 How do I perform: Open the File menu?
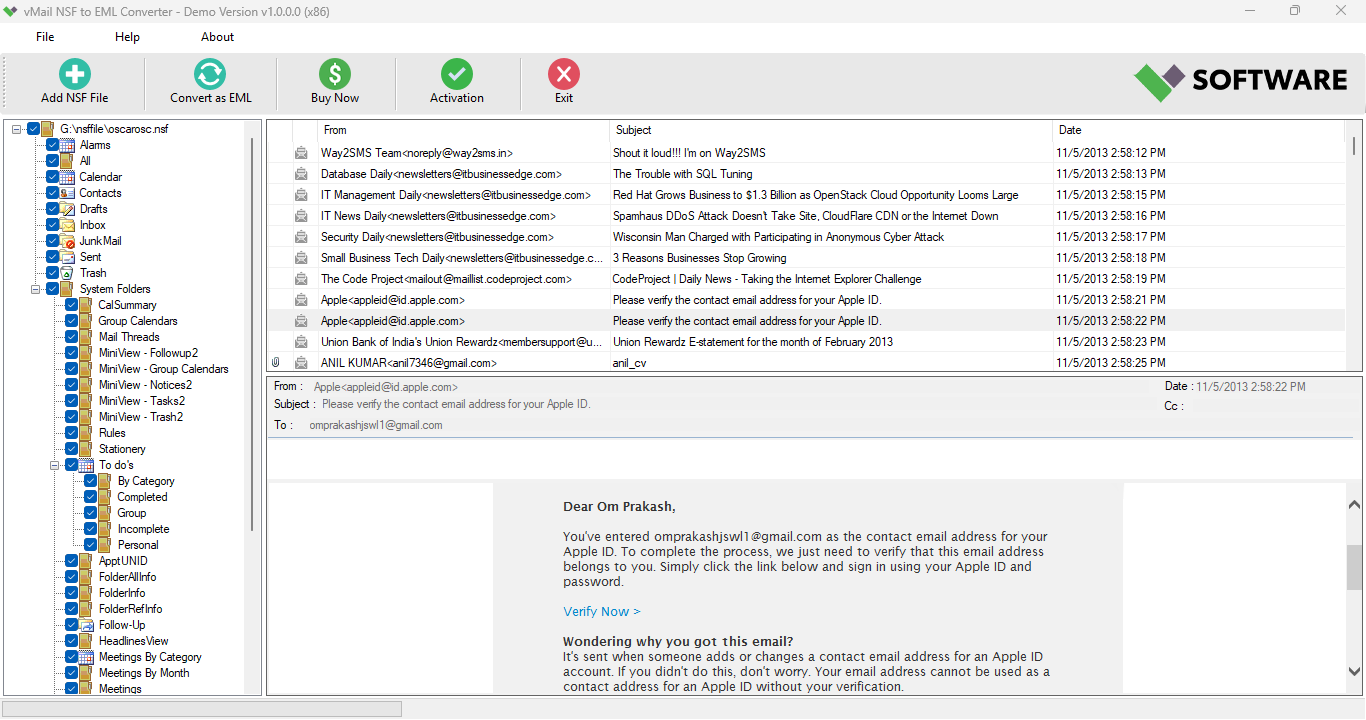pos(44,36)
